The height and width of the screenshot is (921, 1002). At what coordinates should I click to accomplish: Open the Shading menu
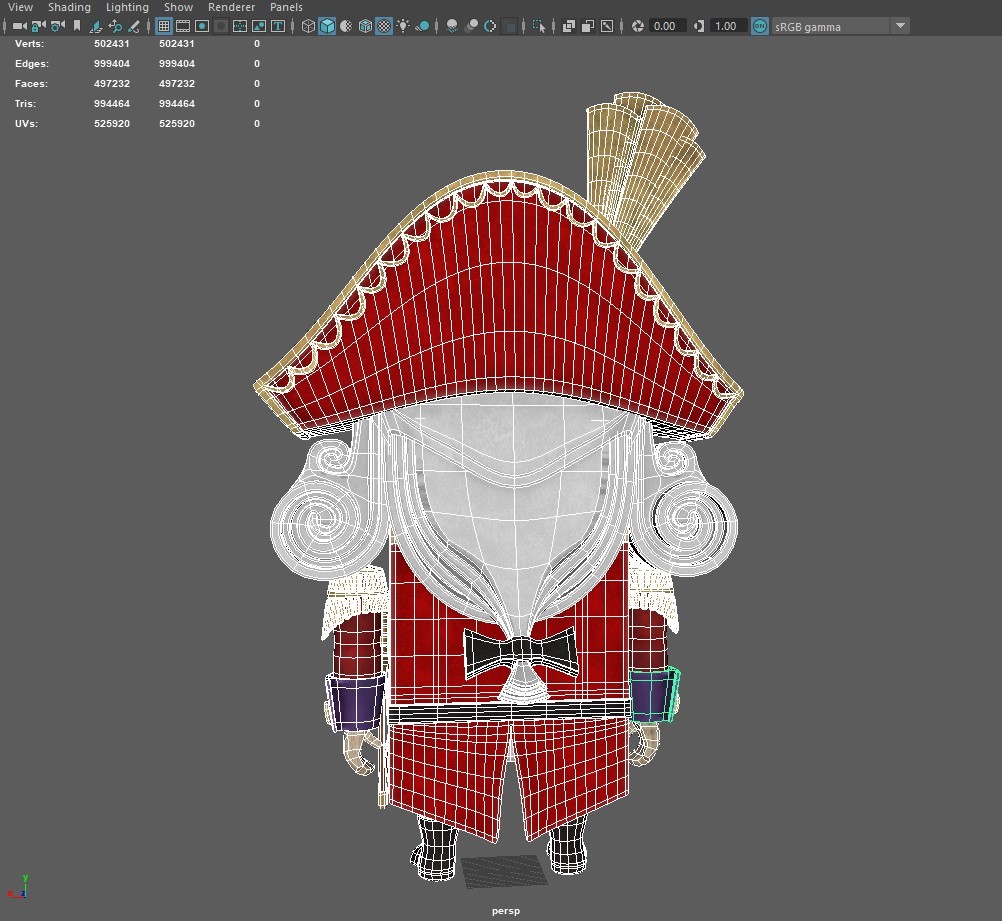tap(69, 7)
